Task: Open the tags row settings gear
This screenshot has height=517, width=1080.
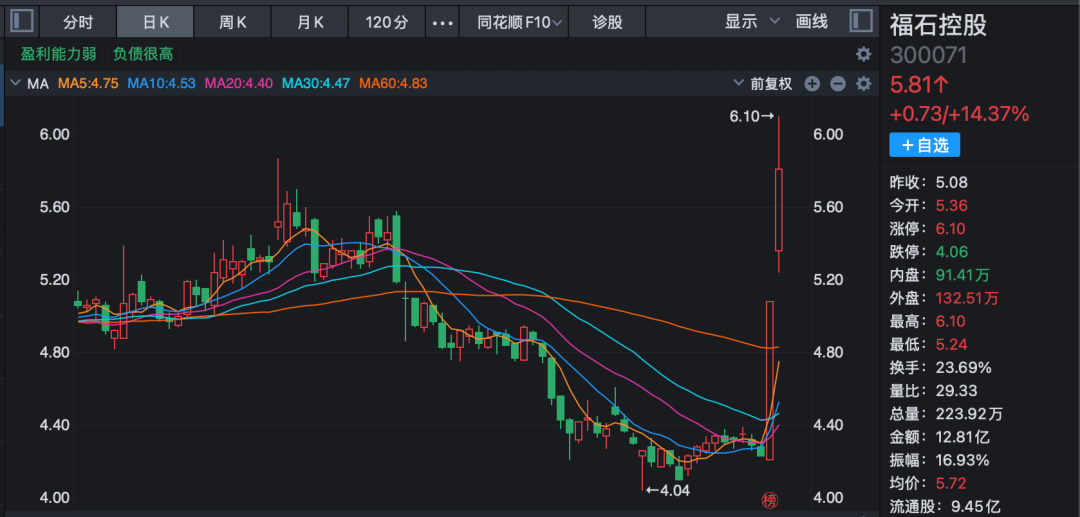Action: click(x=863, y=54)
